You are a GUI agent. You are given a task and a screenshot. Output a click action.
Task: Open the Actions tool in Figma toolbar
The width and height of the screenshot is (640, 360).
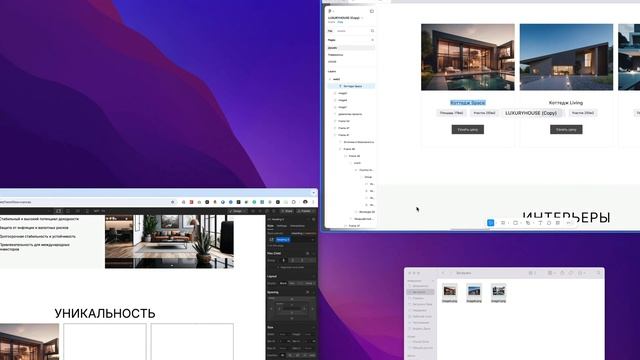558,223
